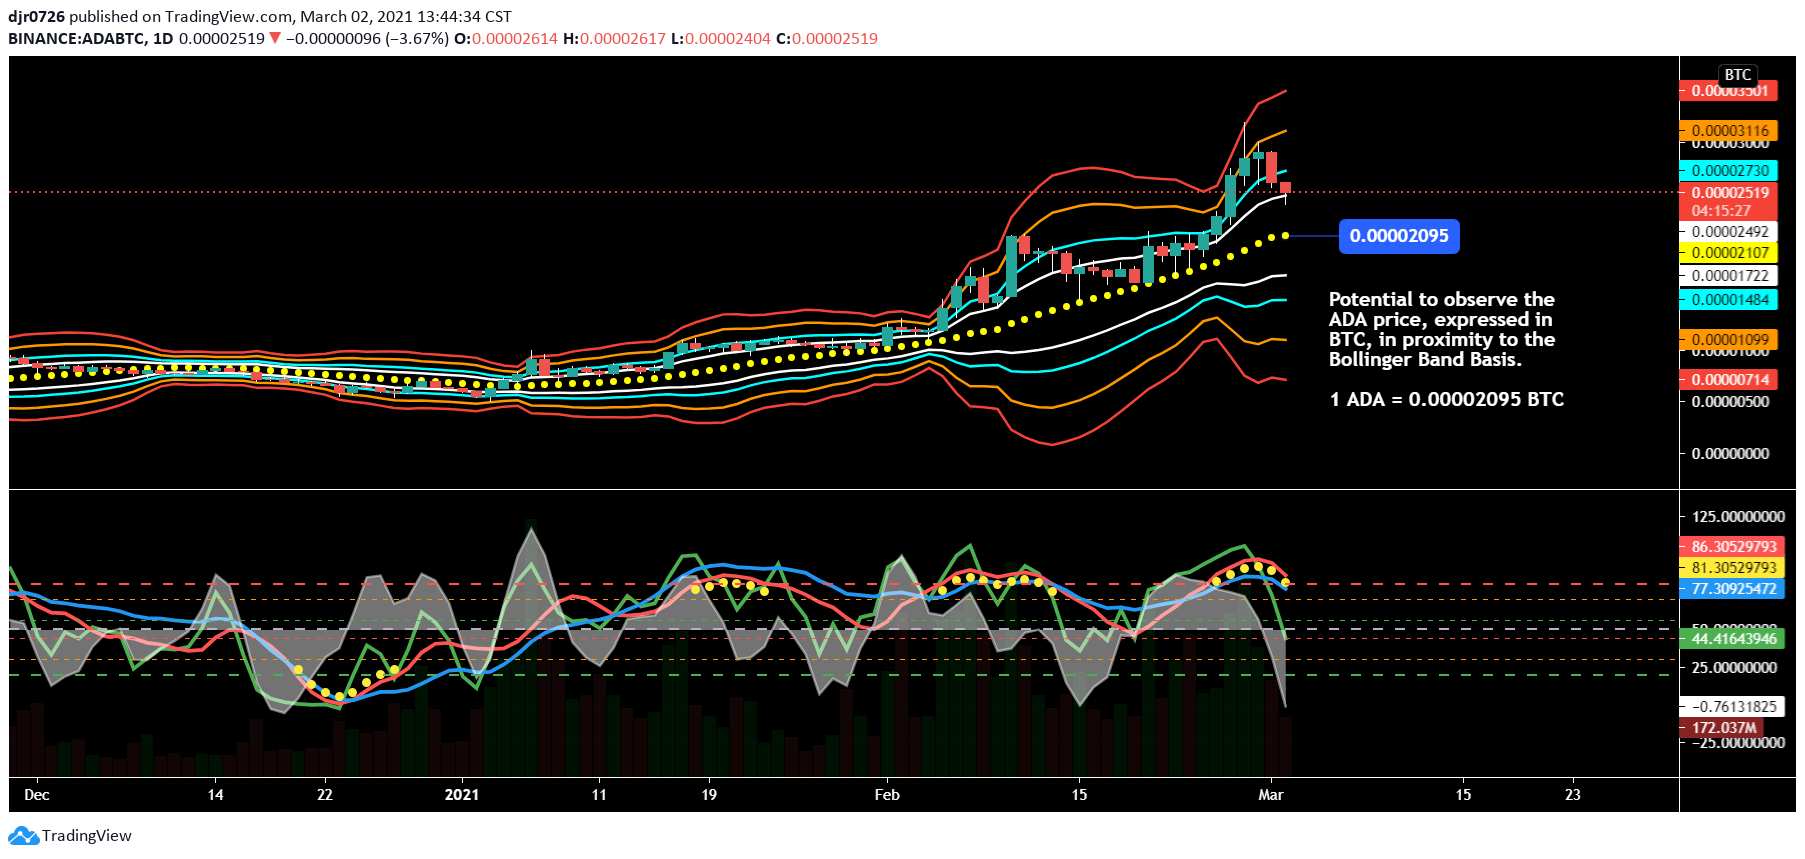Click the yellow 0.00002107 basis label

pyautogui.click(x=1728, y=253)
